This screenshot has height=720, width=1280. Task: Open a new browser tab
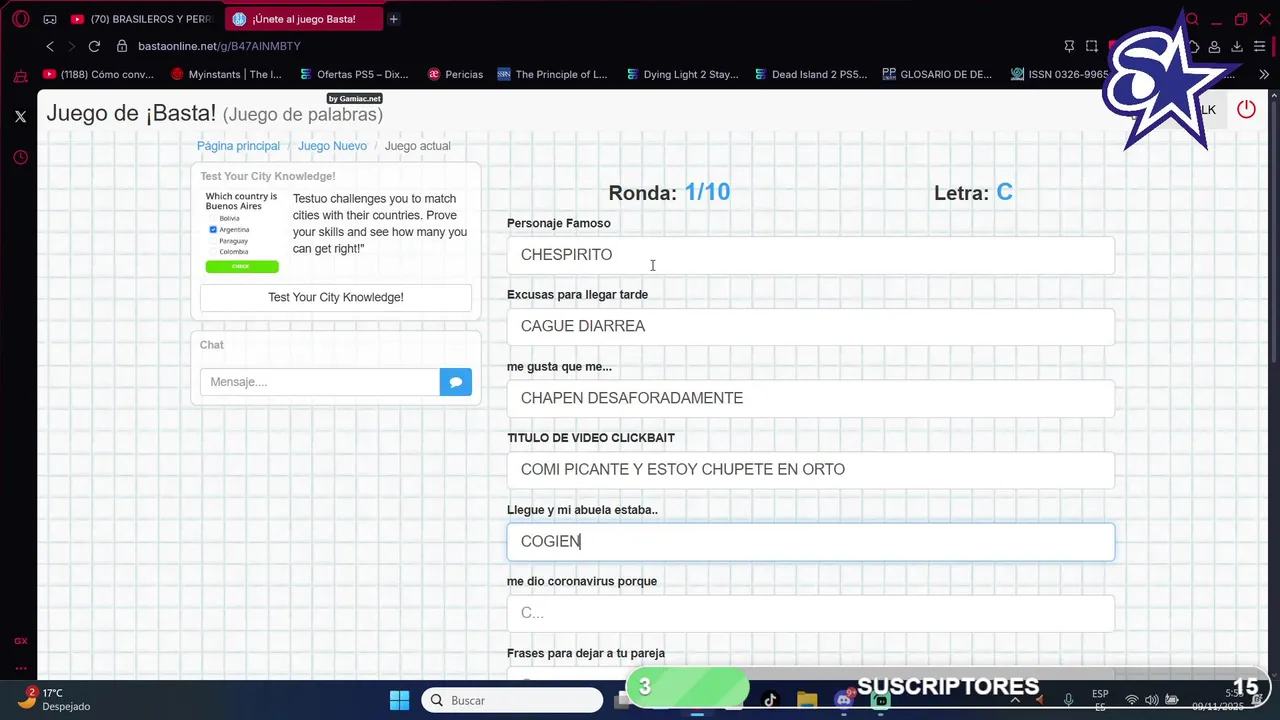pyautogui.click(x=393, y=19)
